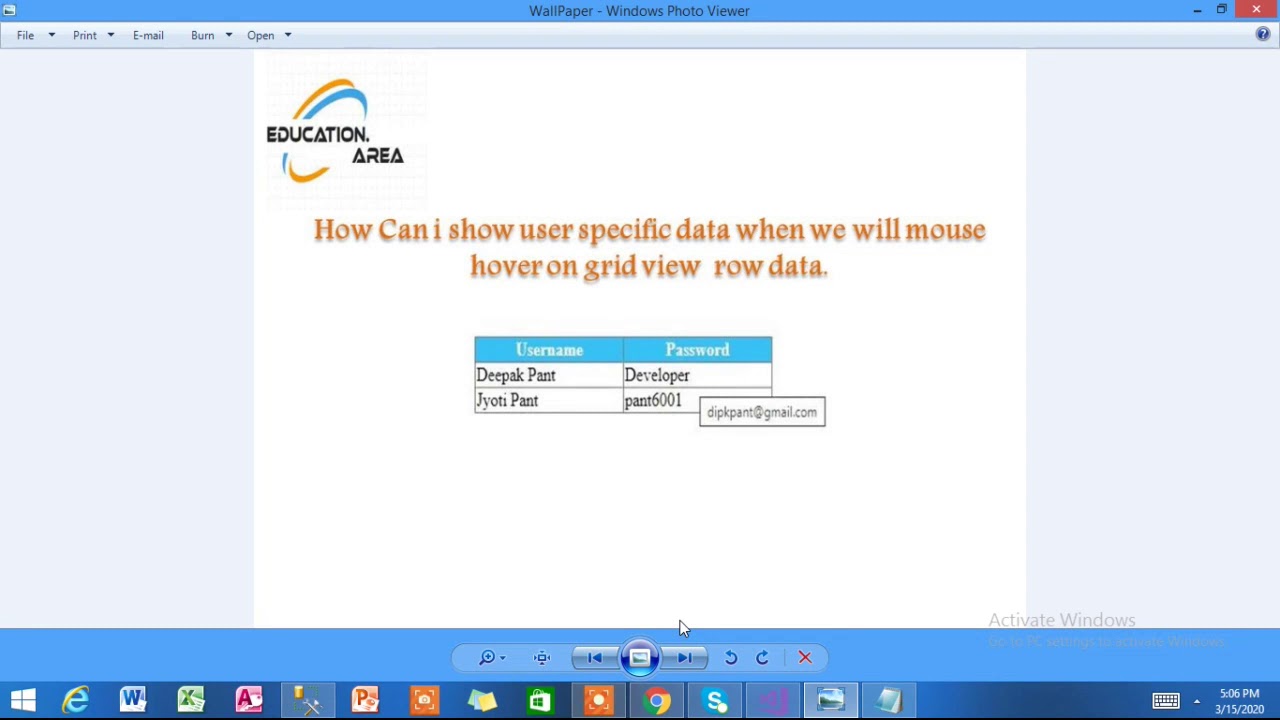Expand the File dropdown arrow
The image size is (1280, 720).
tap(51, 35)
